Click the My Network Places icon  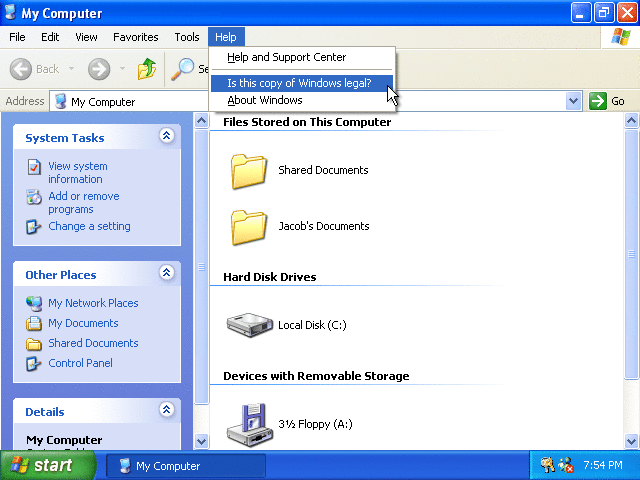[x=34, y=303]
